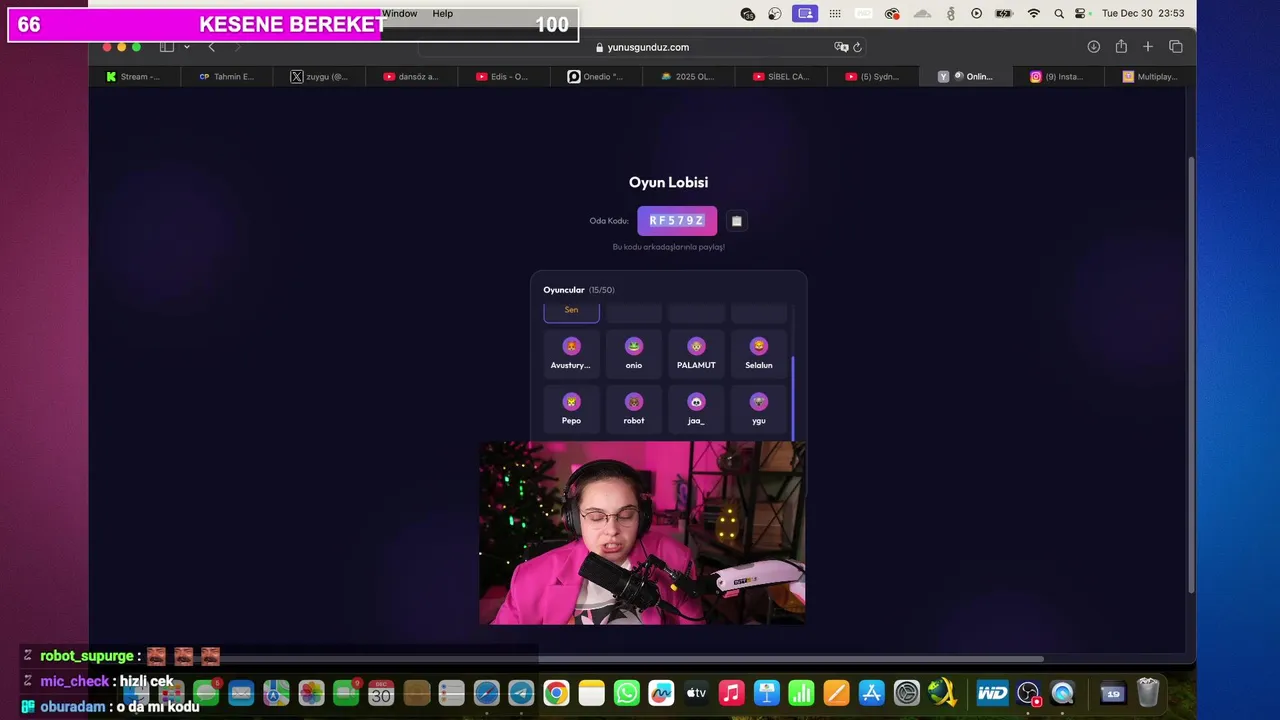Open OBS from the Dock

(x=1029, y=693)
